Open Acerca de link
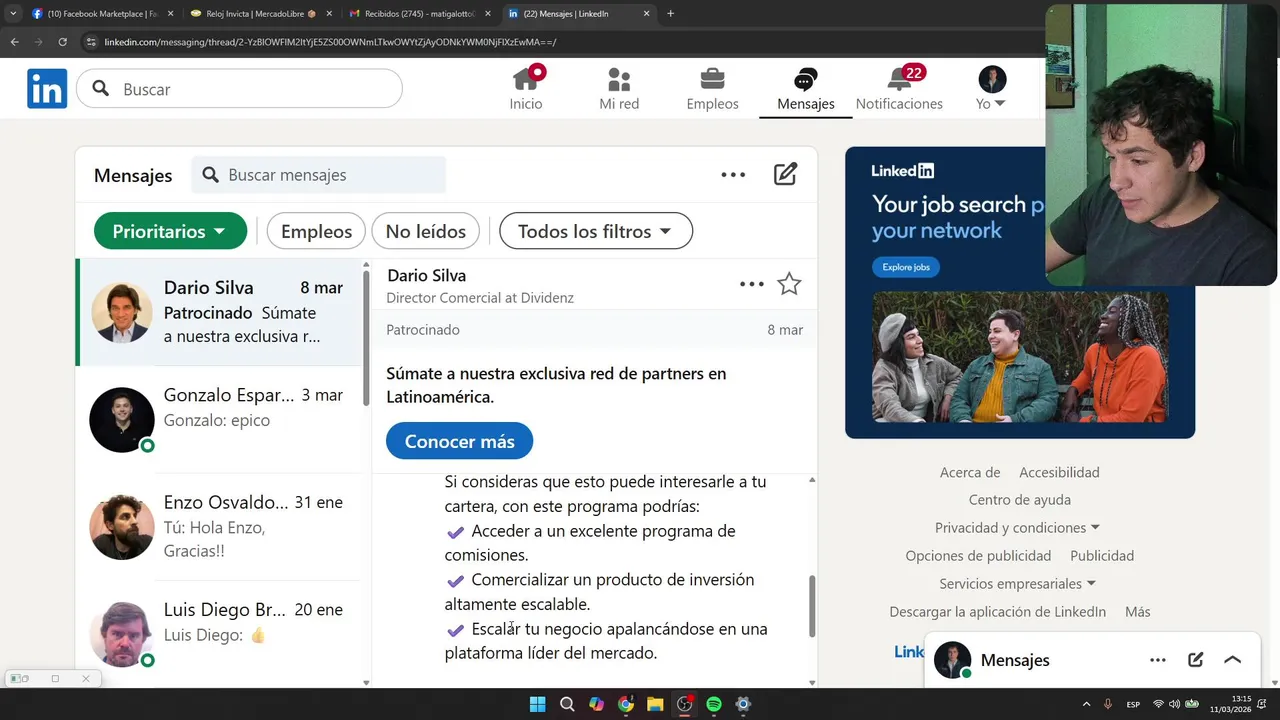This screenshot has height=720, width=1280. tap(970, 472)
